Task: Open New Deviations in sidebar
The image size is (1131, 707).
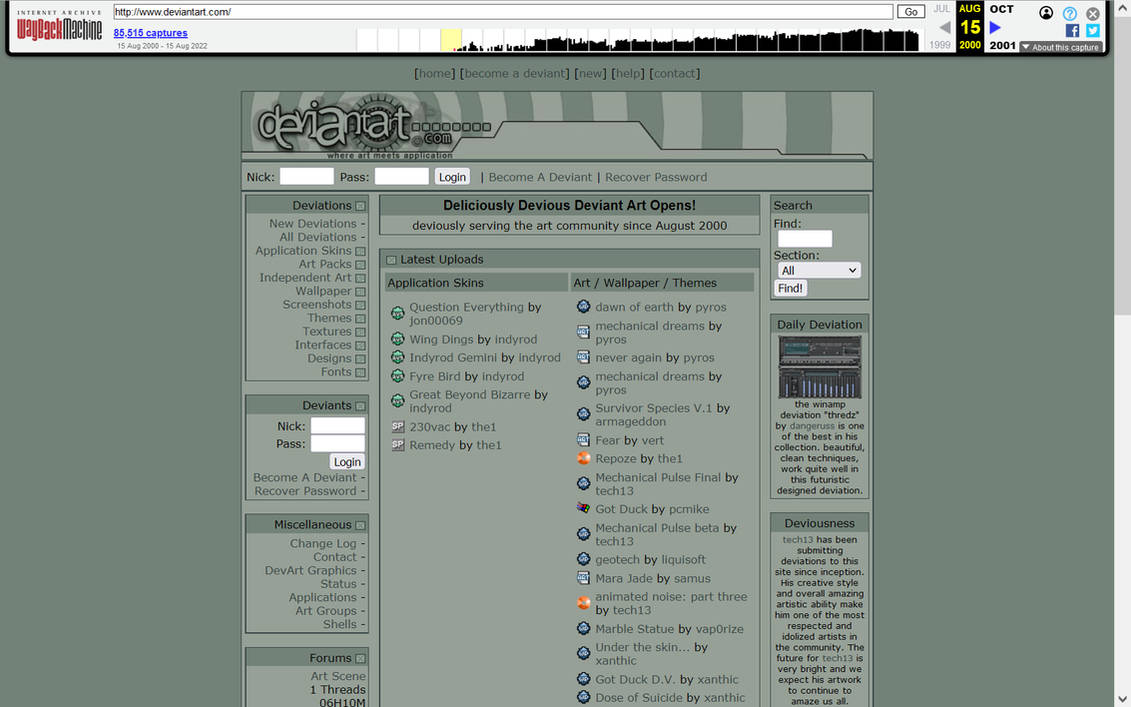Action: coord(313,224)
